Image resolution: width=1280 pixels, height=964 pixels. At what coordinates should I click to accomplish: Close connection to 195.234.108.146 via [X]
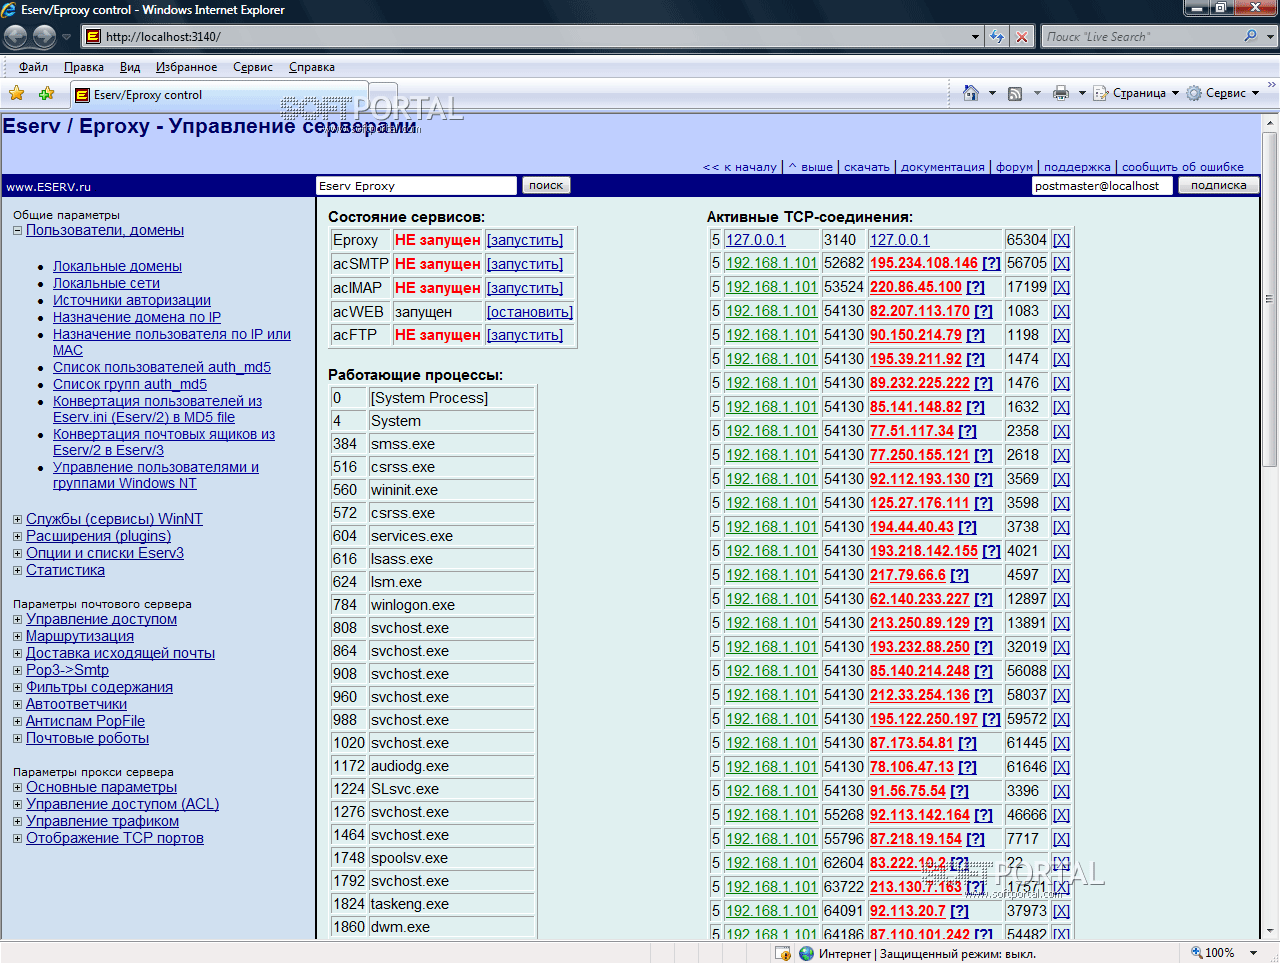coord(1061,263)
